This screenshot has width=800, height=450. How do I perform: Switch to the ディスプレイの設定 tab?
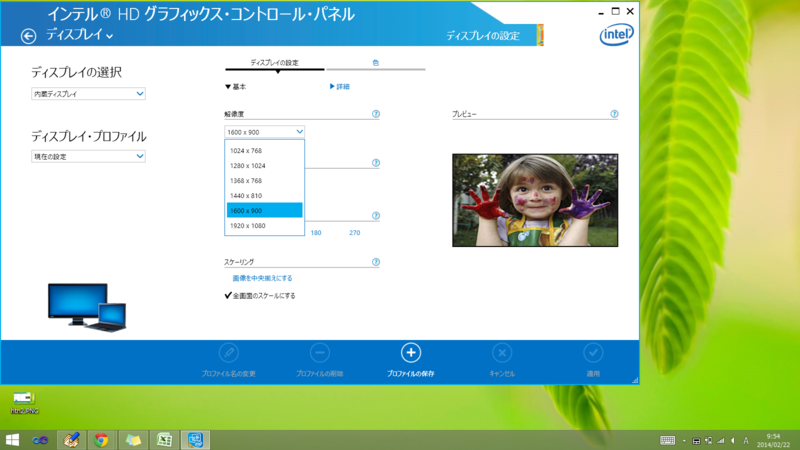[x=274, y=63]
